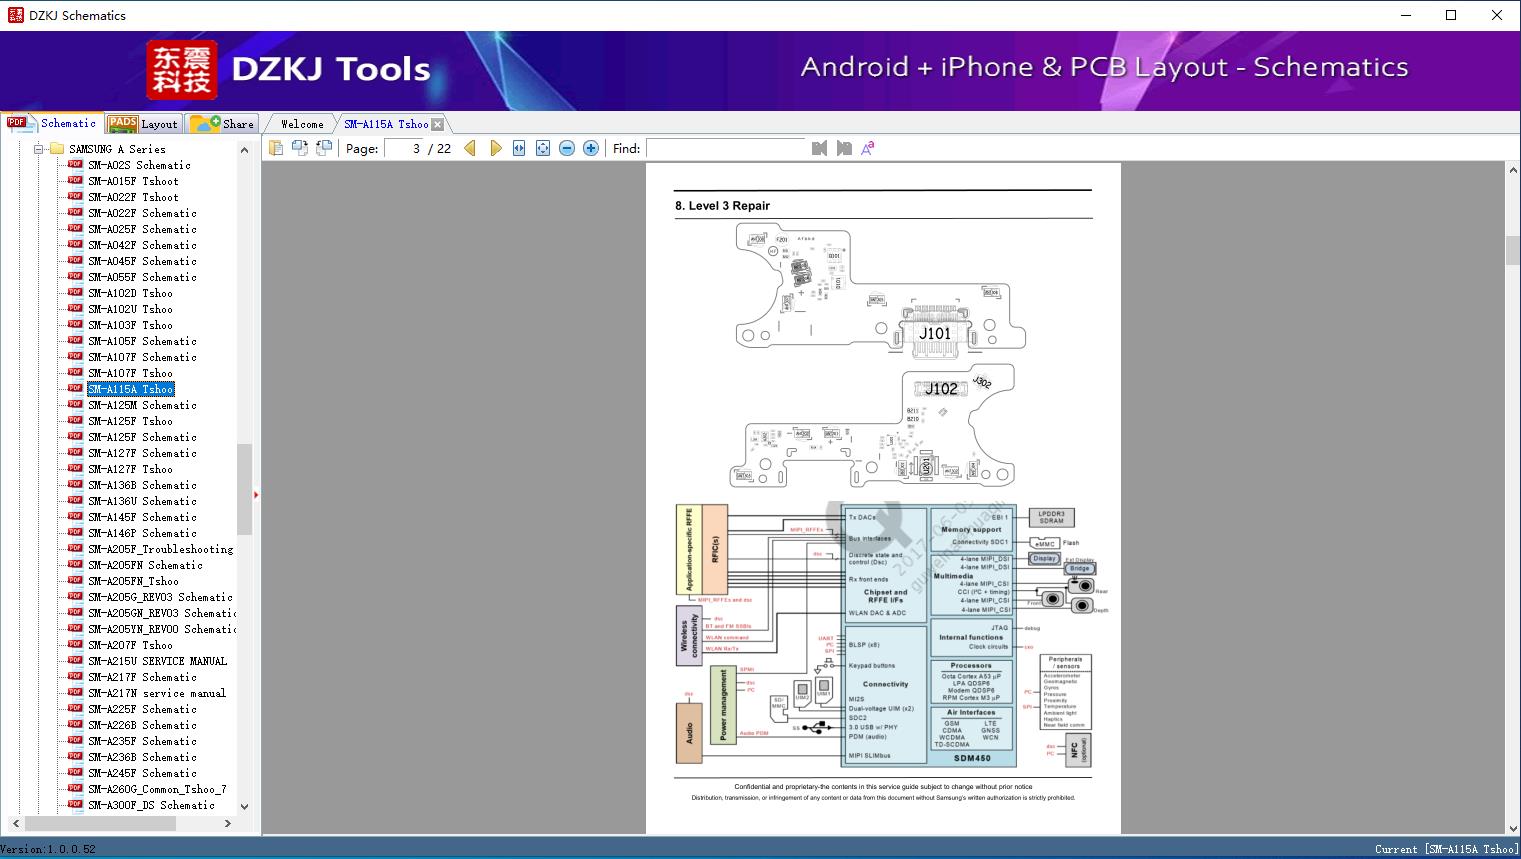This screenshot has width=1521, height=859.
Task: Switch to the Welcome tab
Action: [301, 124]
